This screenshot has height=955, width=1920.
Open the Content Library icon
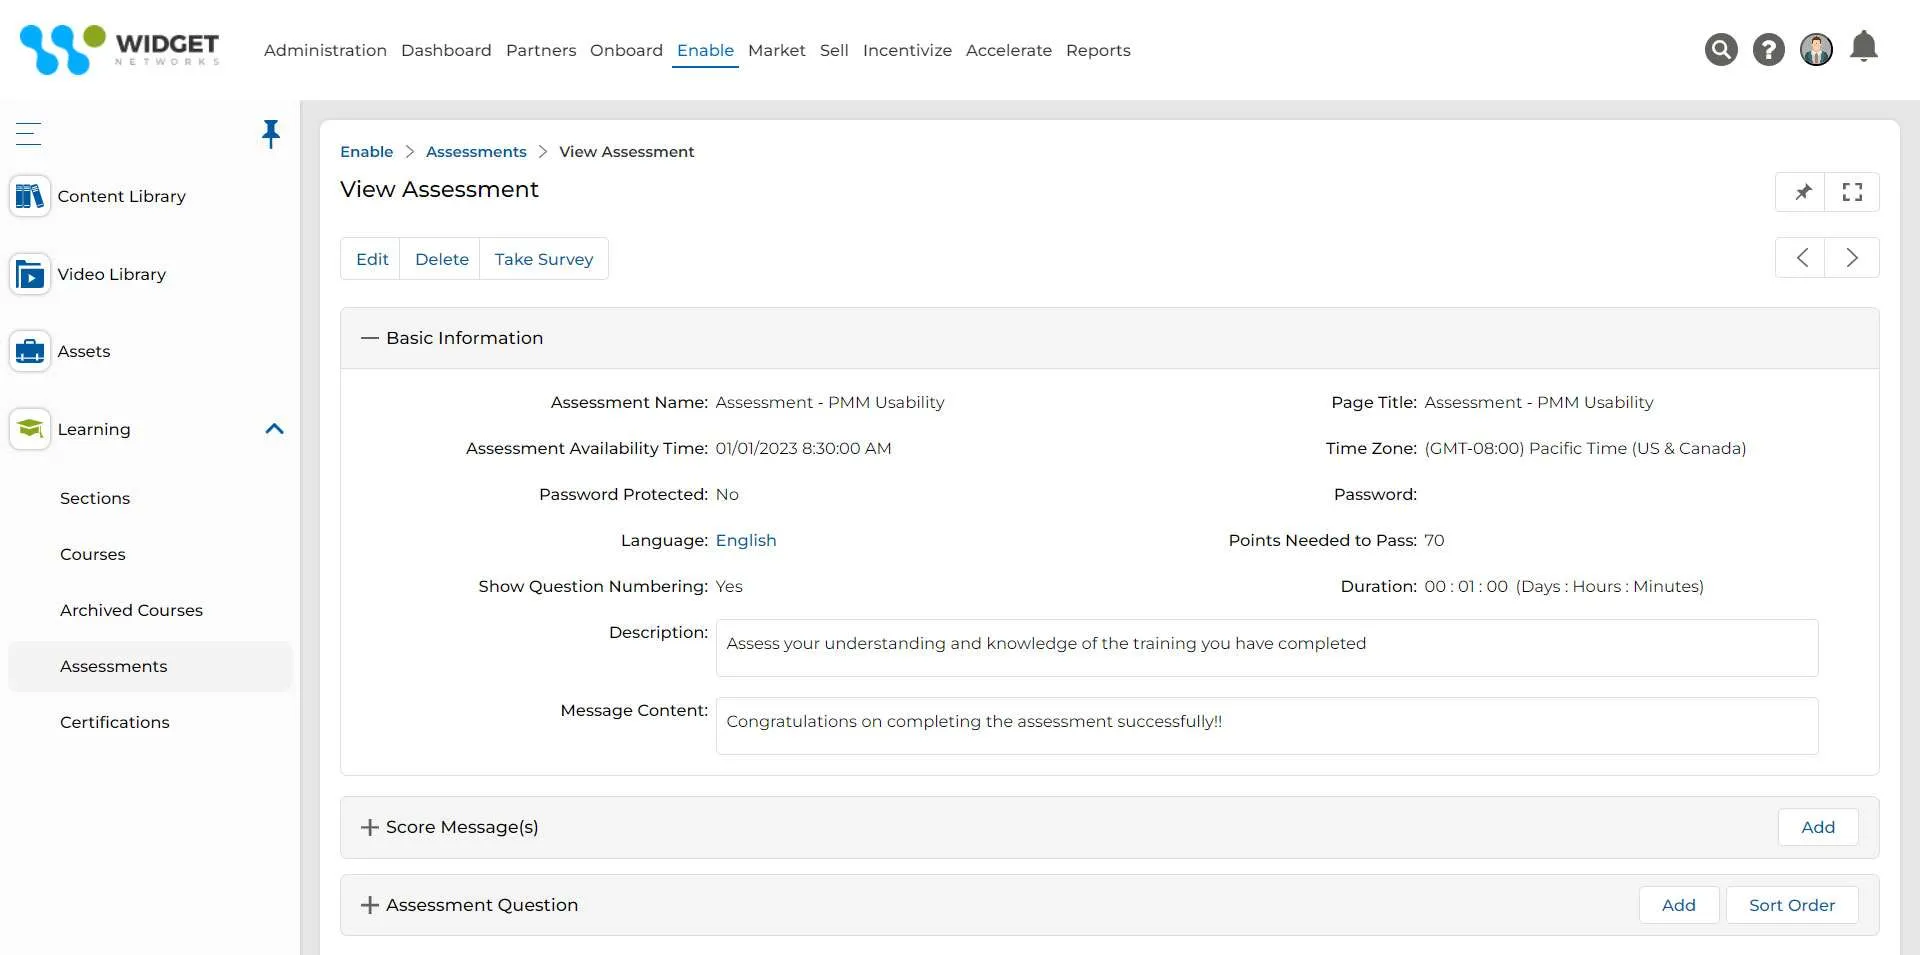tap(30, 196)
